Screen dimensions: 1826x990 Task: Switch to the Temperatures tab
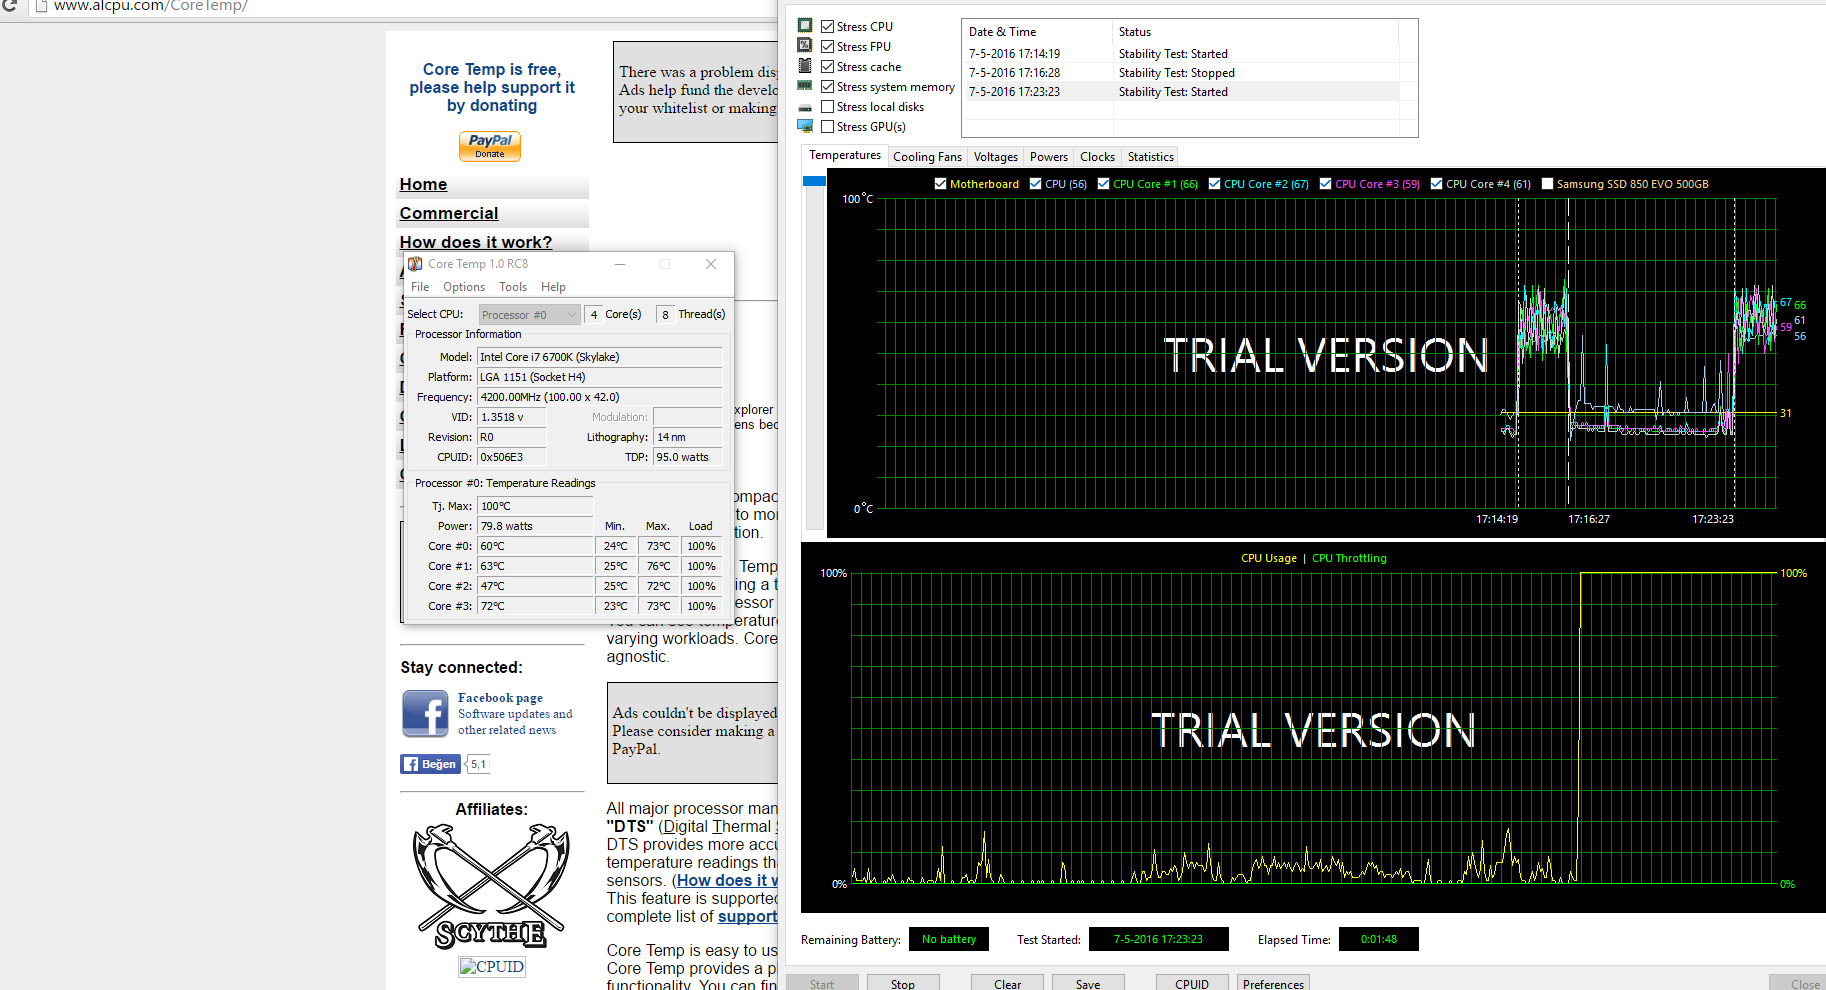[x=845, y=155]
